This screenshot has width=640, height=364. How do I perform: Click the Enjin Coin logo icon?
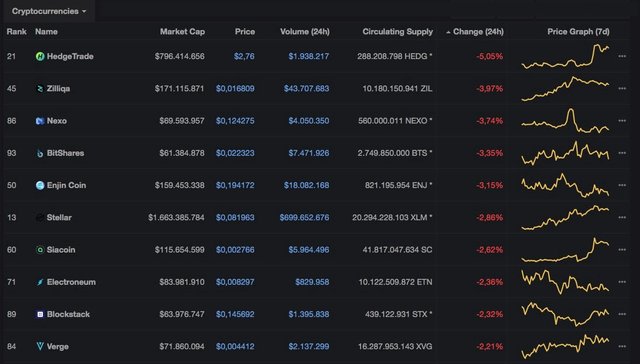point(40,185)
